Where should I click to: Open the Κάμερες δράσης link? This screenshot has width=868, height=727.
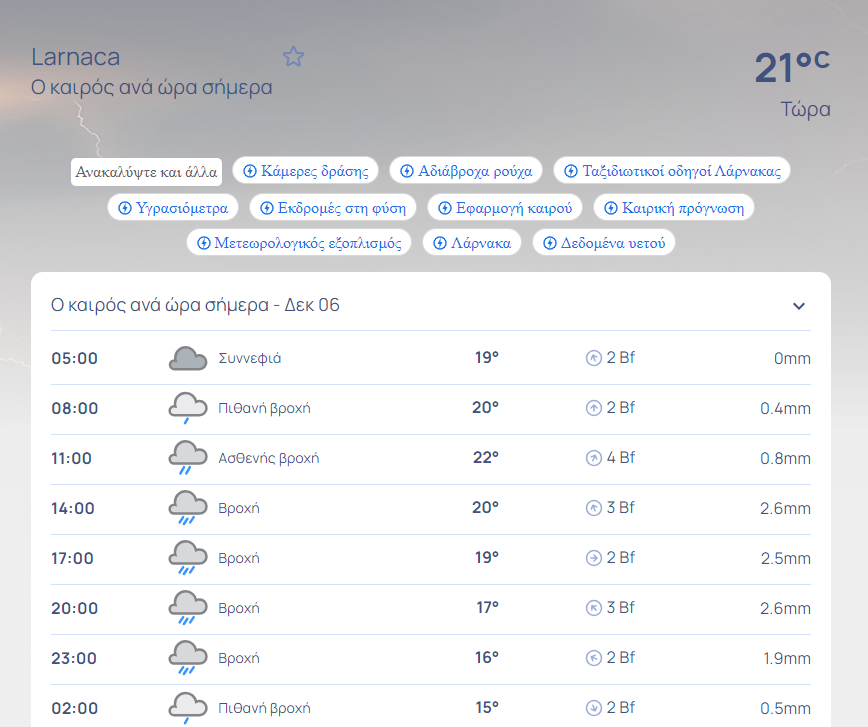coord(306,171)
